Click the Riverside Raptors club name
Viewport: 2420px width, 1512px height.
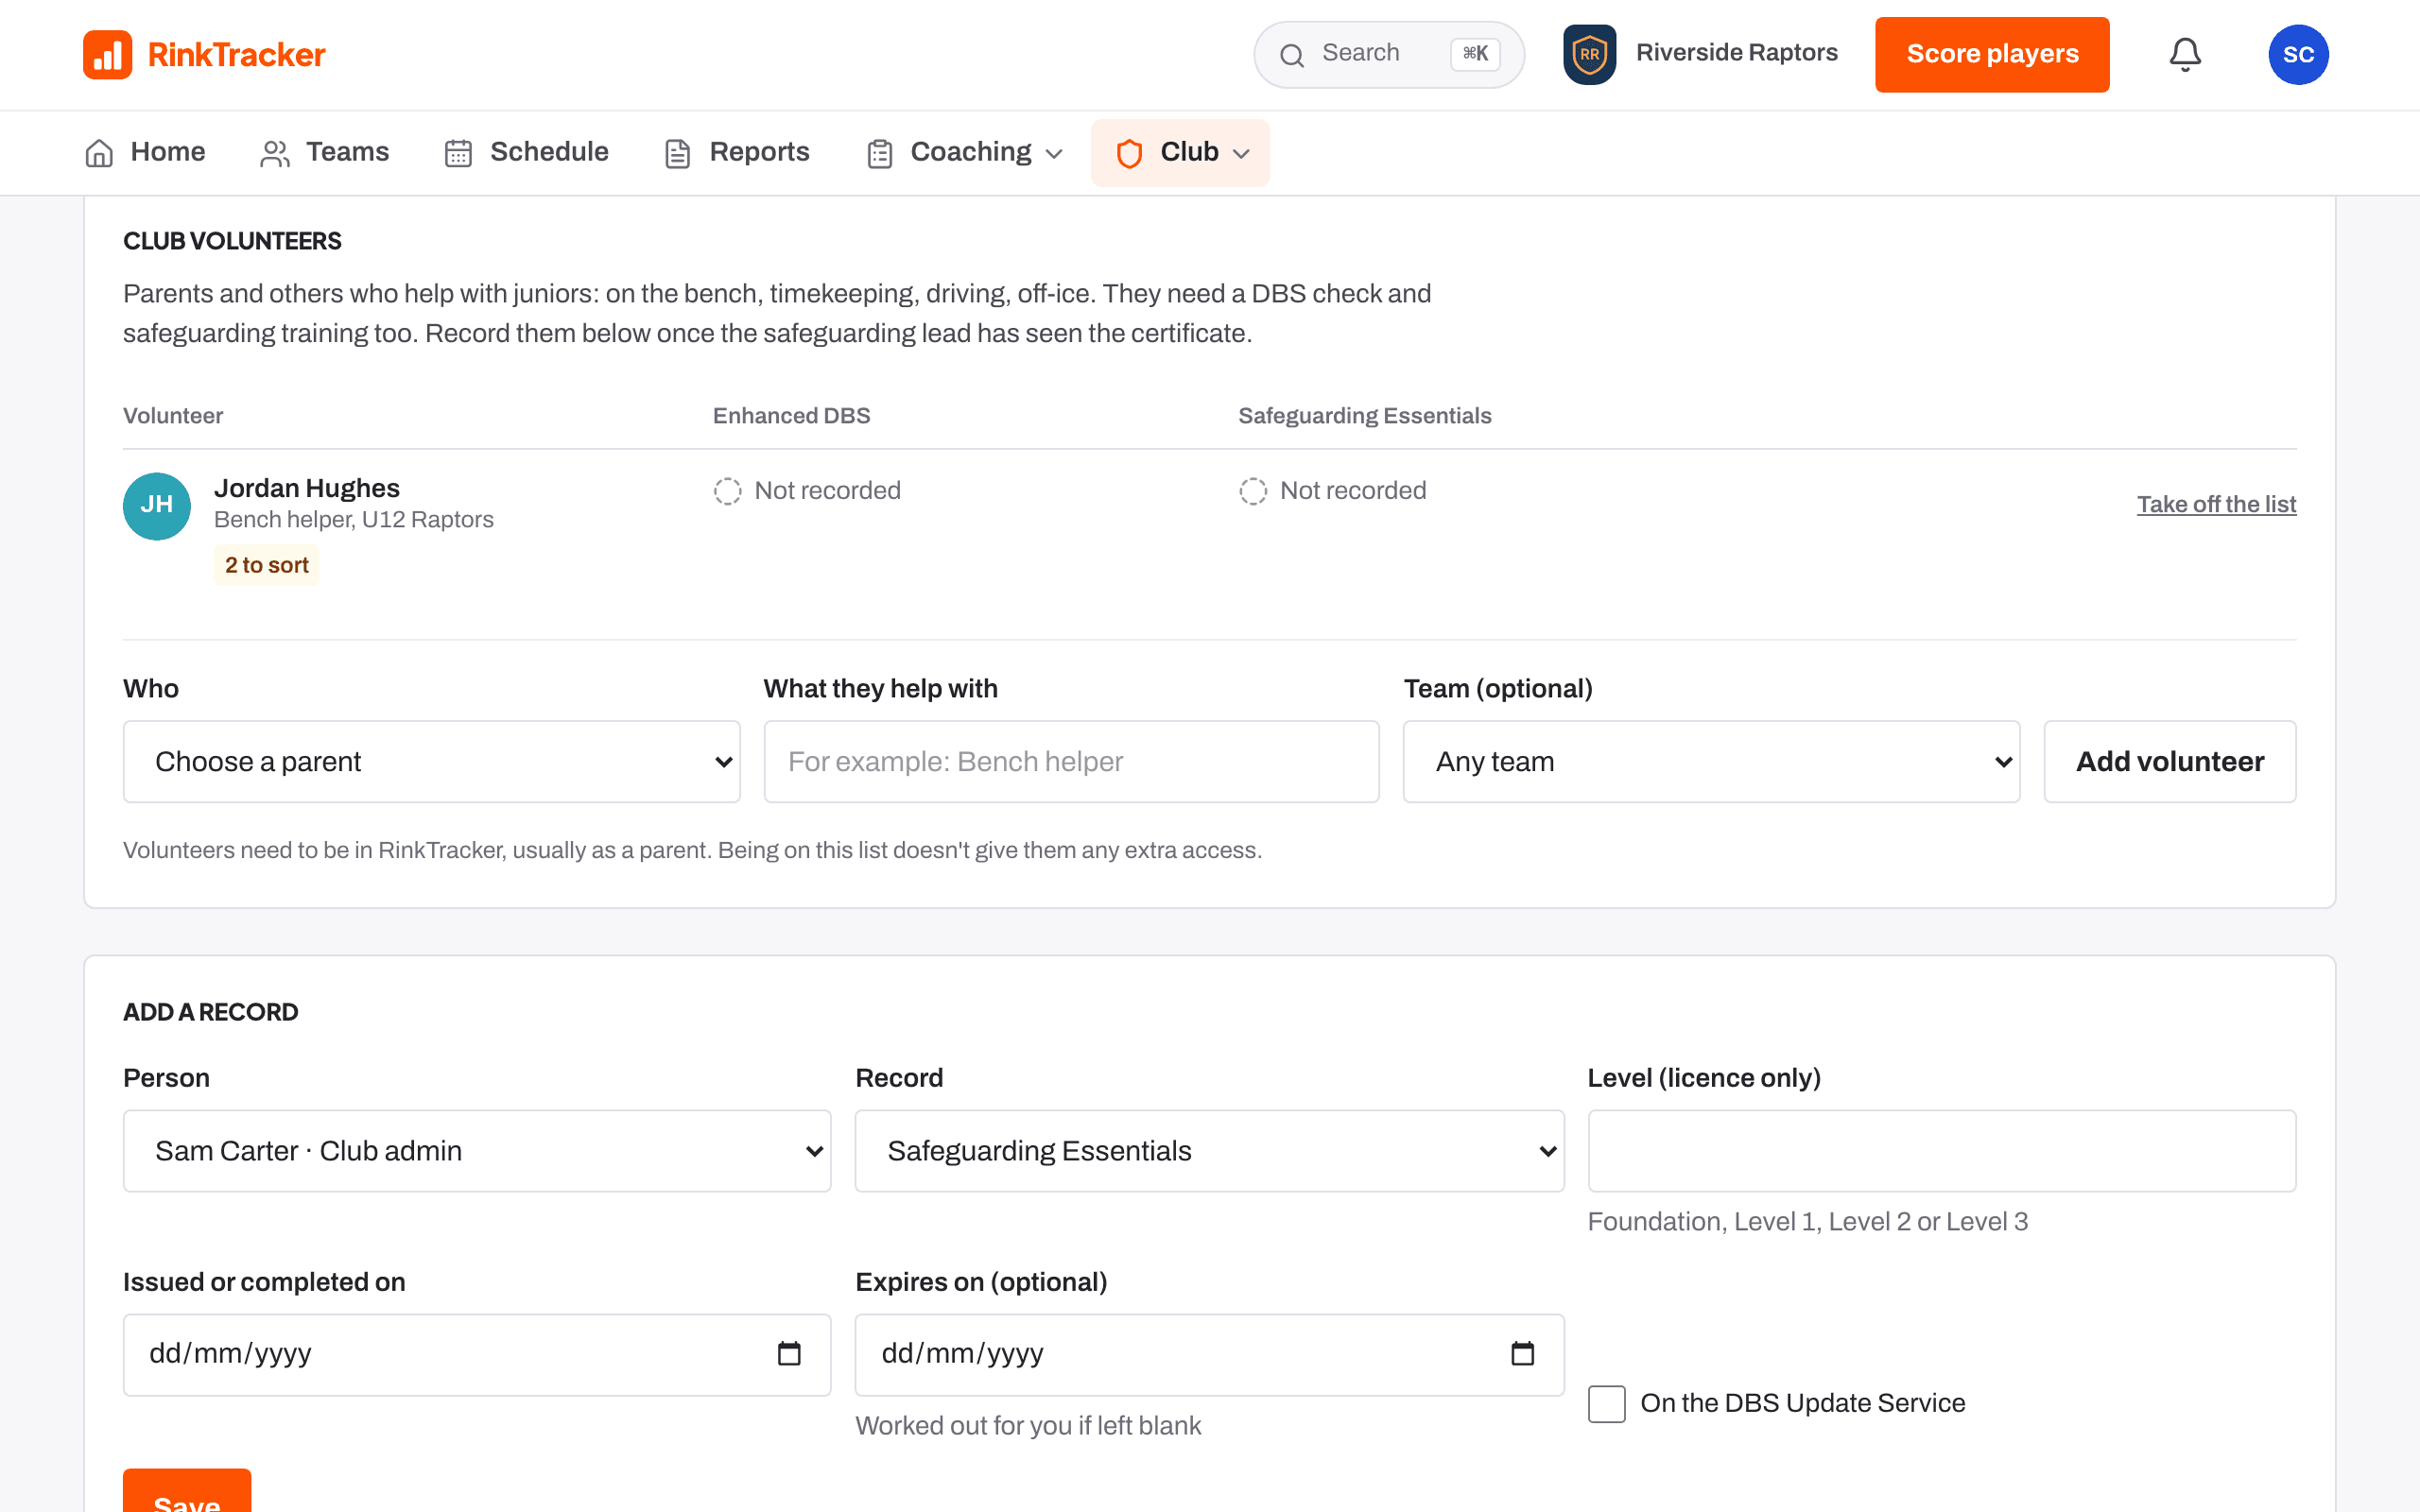1736,52
